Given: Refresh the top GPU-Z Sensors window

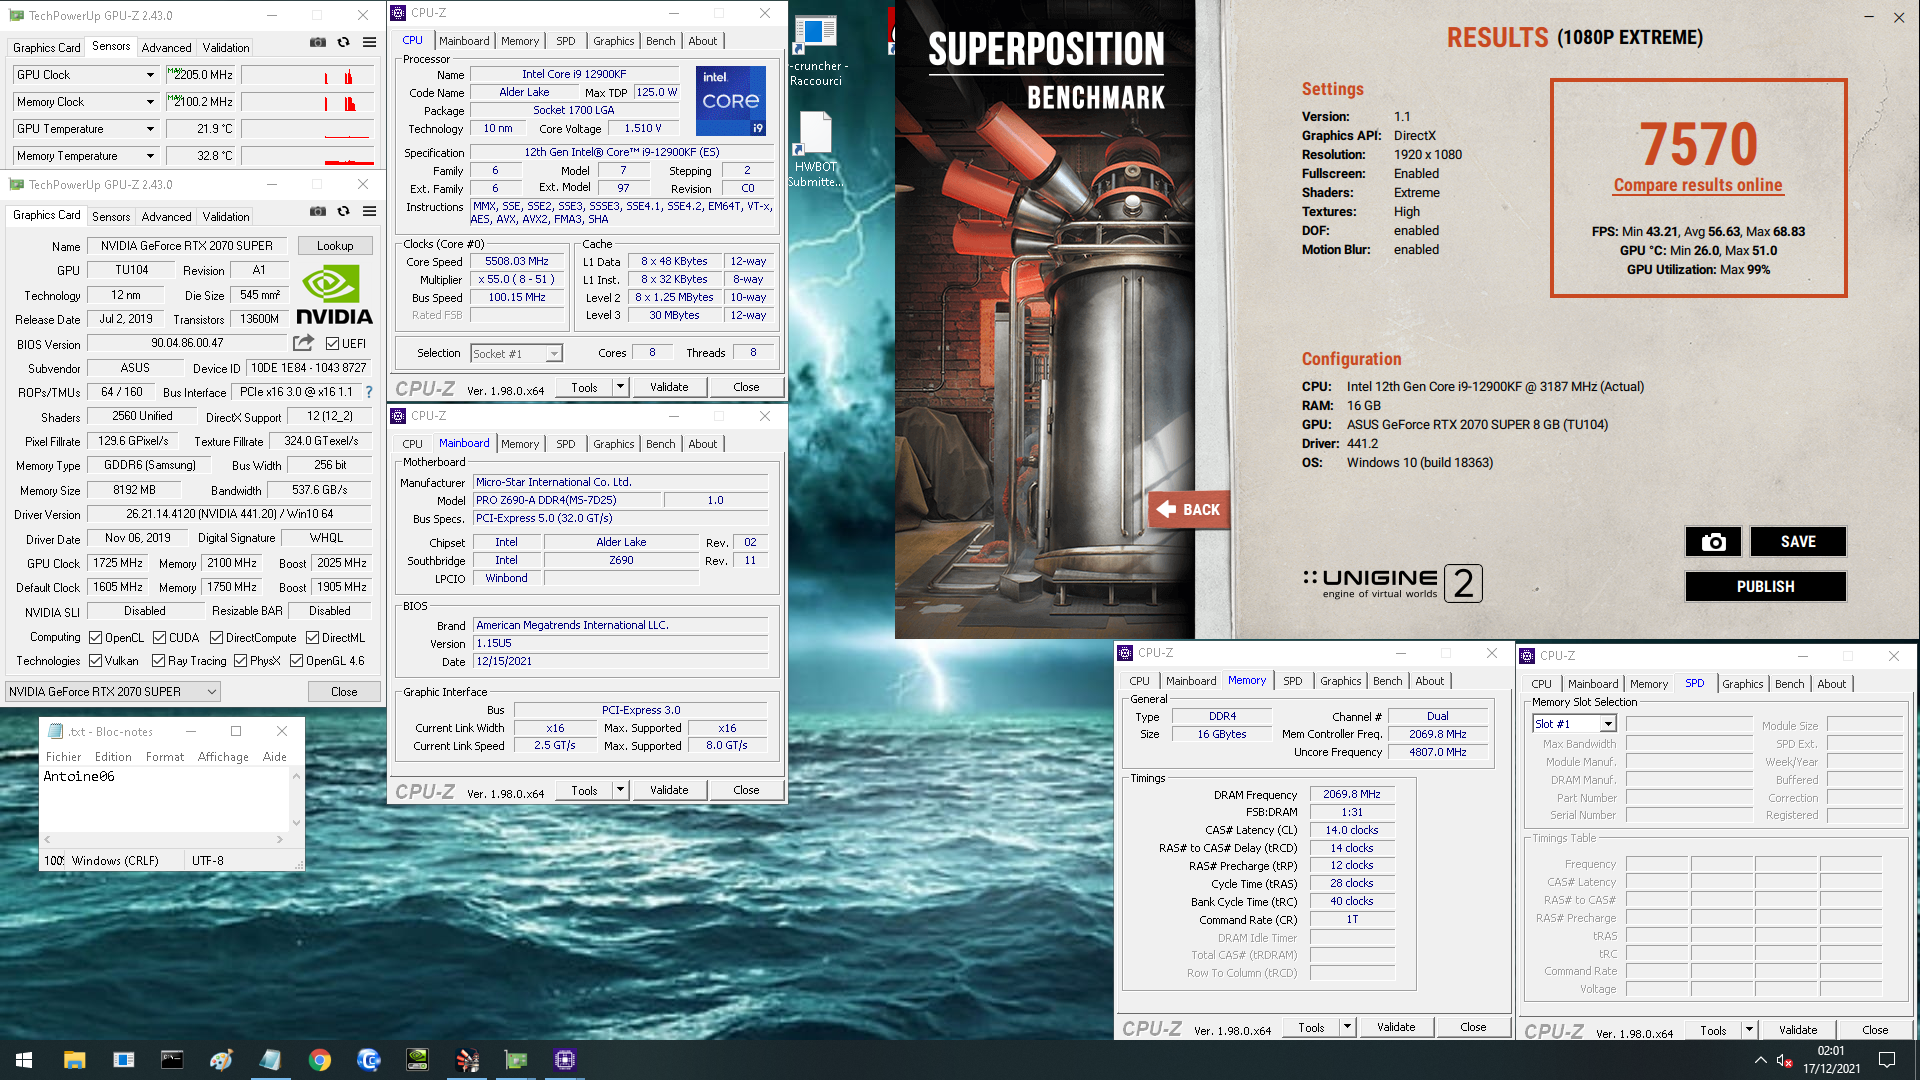Looking at the screenshot, I should [x=343, y=43].
